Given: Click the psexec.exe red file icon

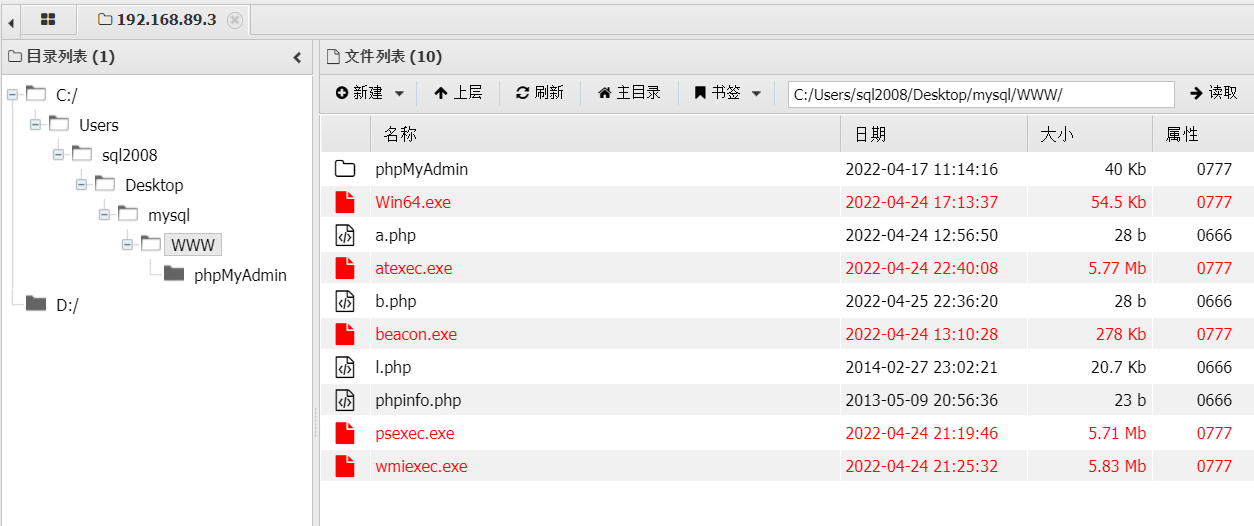Looking at the screenshot, I should click(345, 433).
